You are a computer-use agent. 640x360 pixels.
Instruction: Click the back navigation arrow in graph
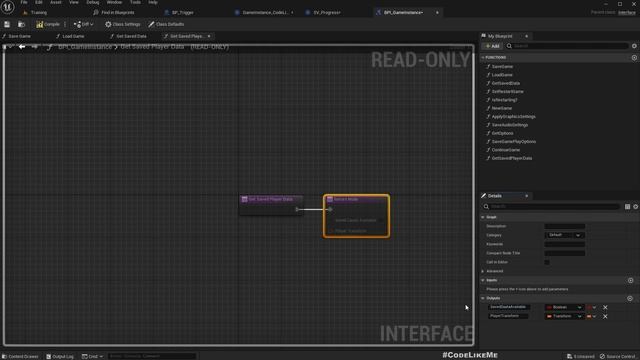tap(22, 47)
